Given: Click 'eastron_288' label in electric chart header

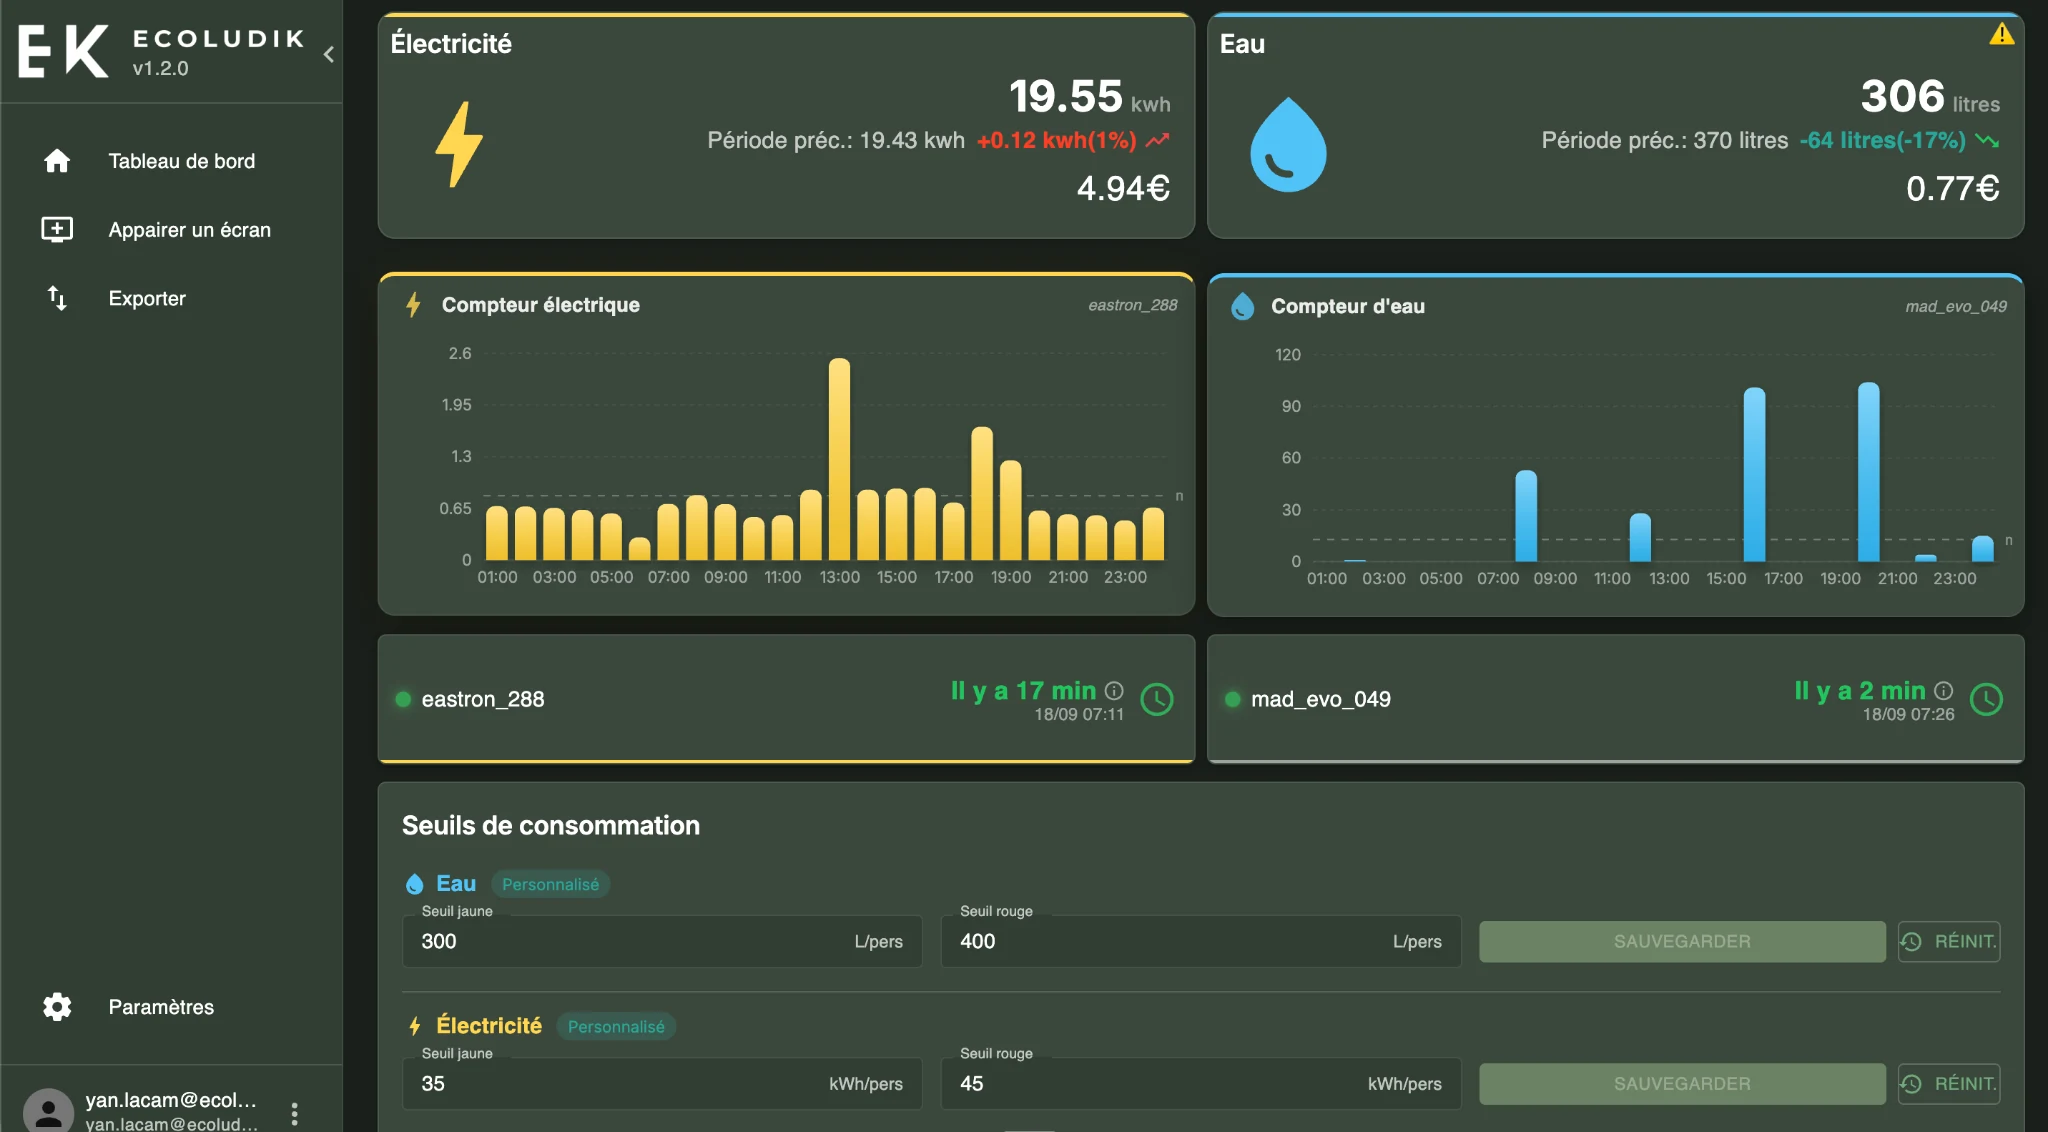Looking at the screenshot, I should 1132,305.
